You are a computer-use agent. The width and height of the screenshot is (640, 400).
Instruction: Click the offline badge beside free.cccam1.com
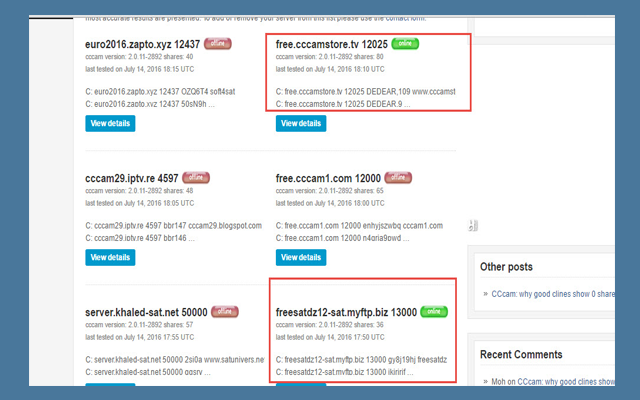click(398, 178)
